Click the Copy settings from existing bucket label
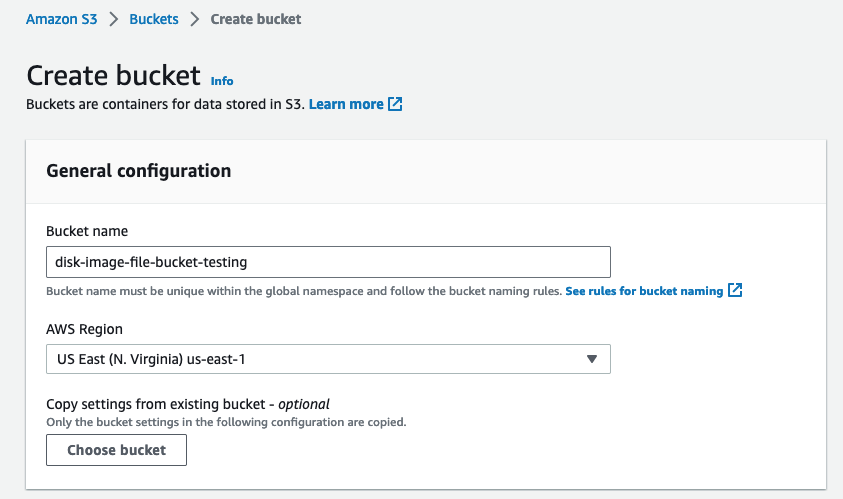 (x=188, y=404)
